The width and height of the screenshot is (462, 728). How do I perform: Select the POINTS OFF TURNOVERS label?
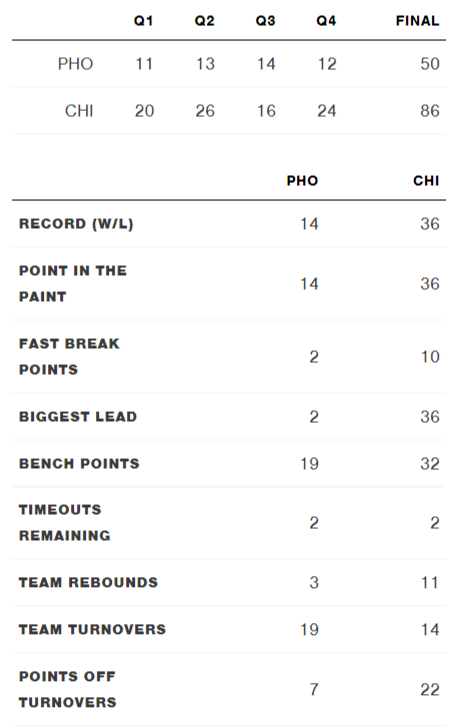[x=68, y=689]
